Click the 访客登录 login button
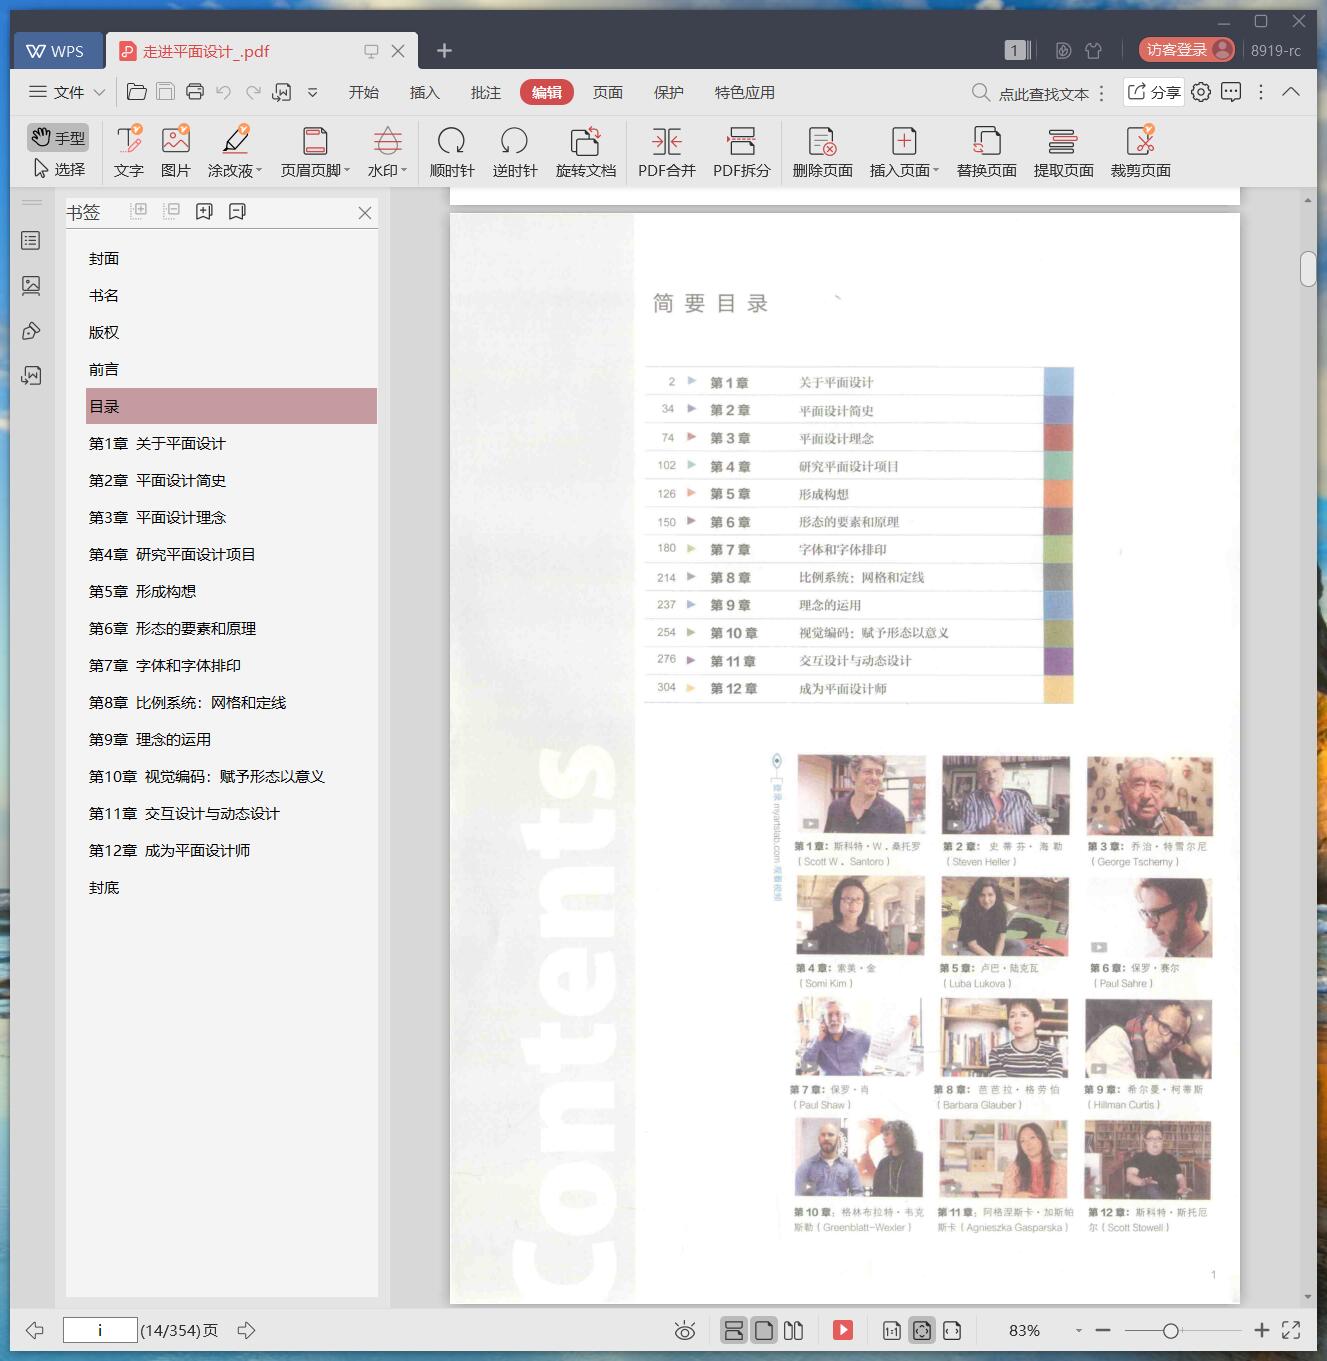Image resolution: width=1327 pixels, height=1361 pixels. (x=1187, y=50)
